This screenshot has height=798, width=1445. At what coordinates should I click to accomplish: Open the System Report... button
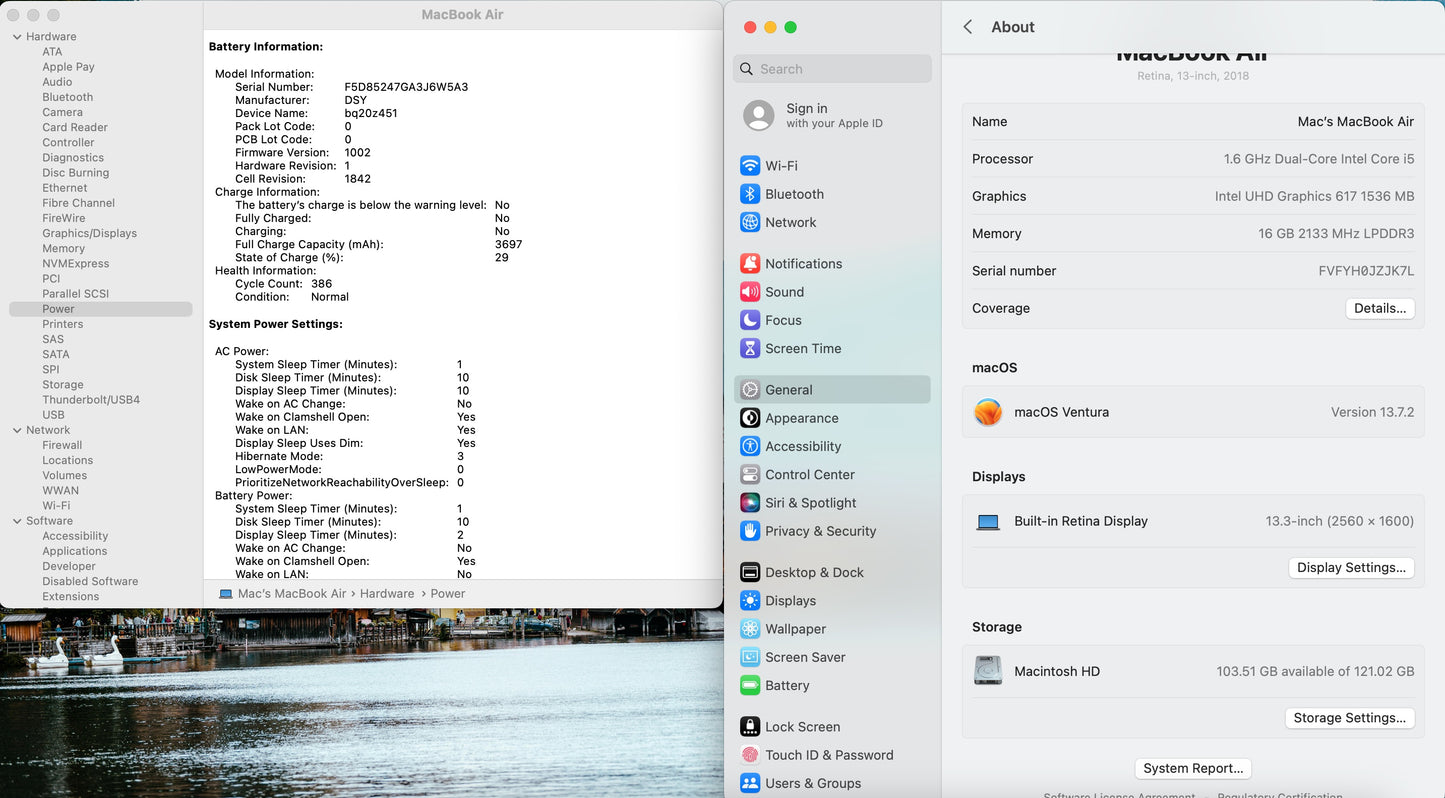coord(1193,768)
